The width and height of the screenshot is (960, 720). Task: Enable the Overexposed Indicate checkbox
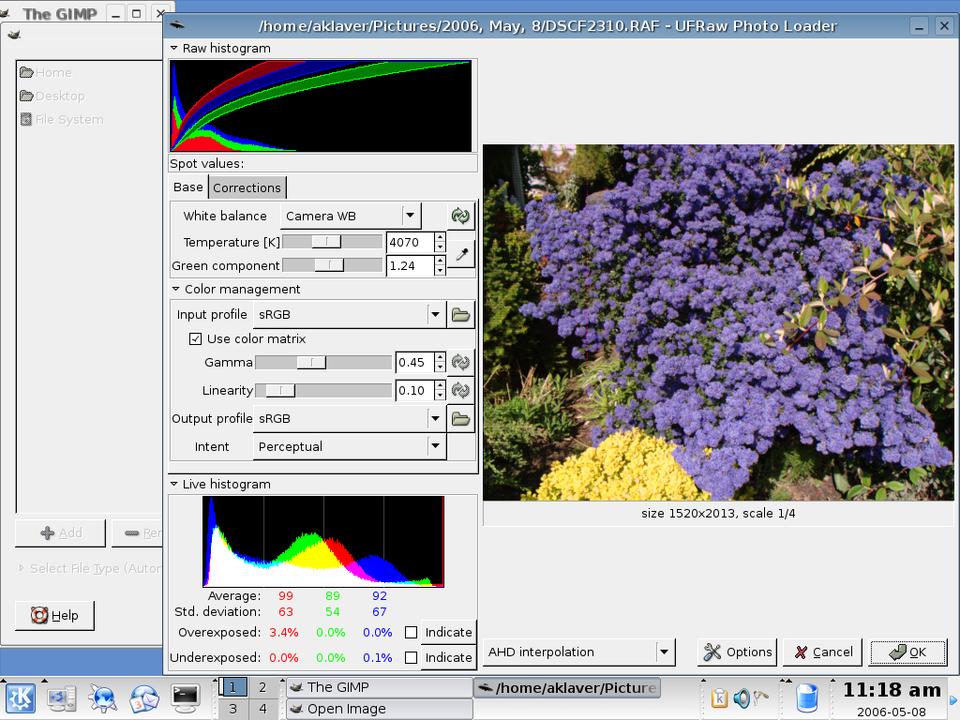[411, 632]
